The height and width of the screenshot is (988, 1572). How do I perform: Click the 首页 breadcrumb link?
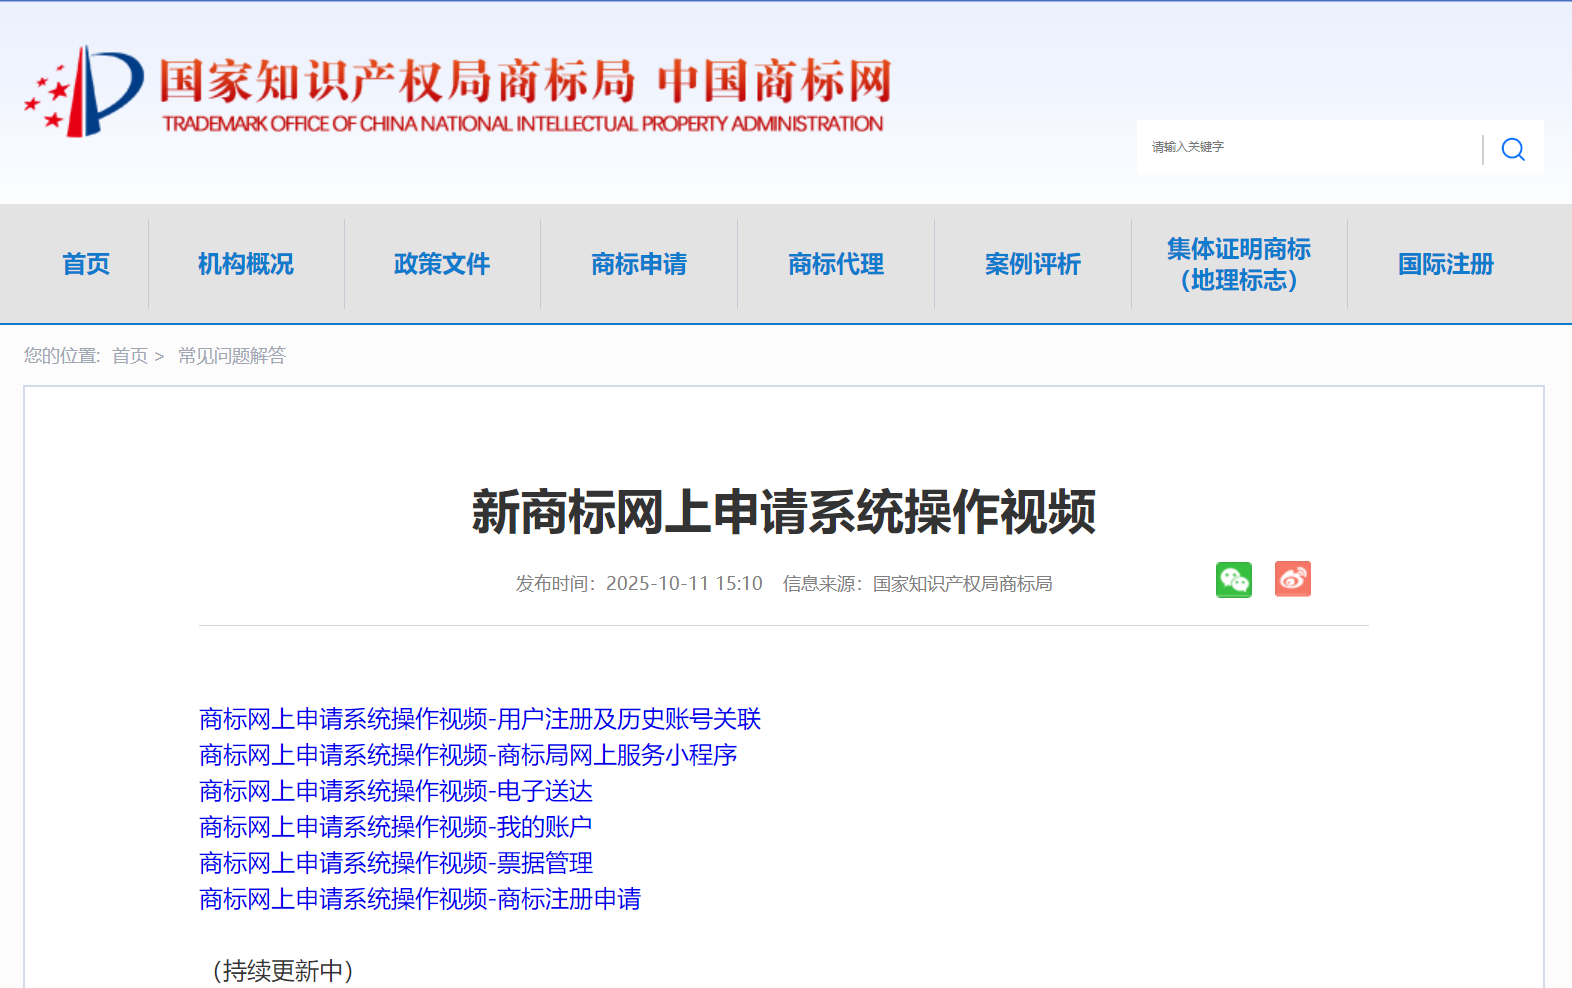pyautogui.click(x=130, y=356)
